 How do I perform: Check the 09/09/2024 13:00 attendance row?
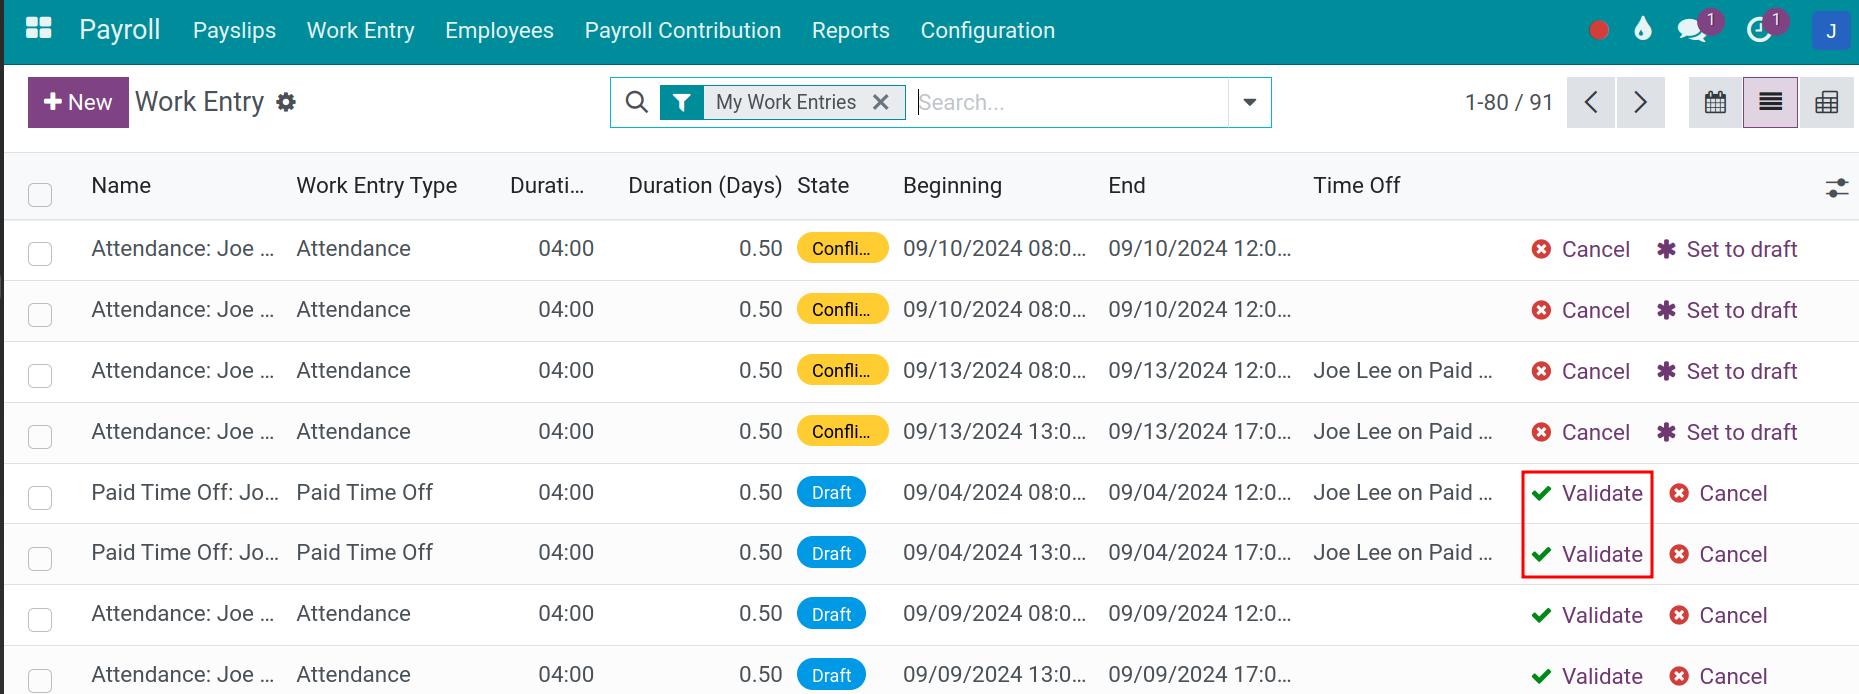pyautogui.click(x=40, y=680)
